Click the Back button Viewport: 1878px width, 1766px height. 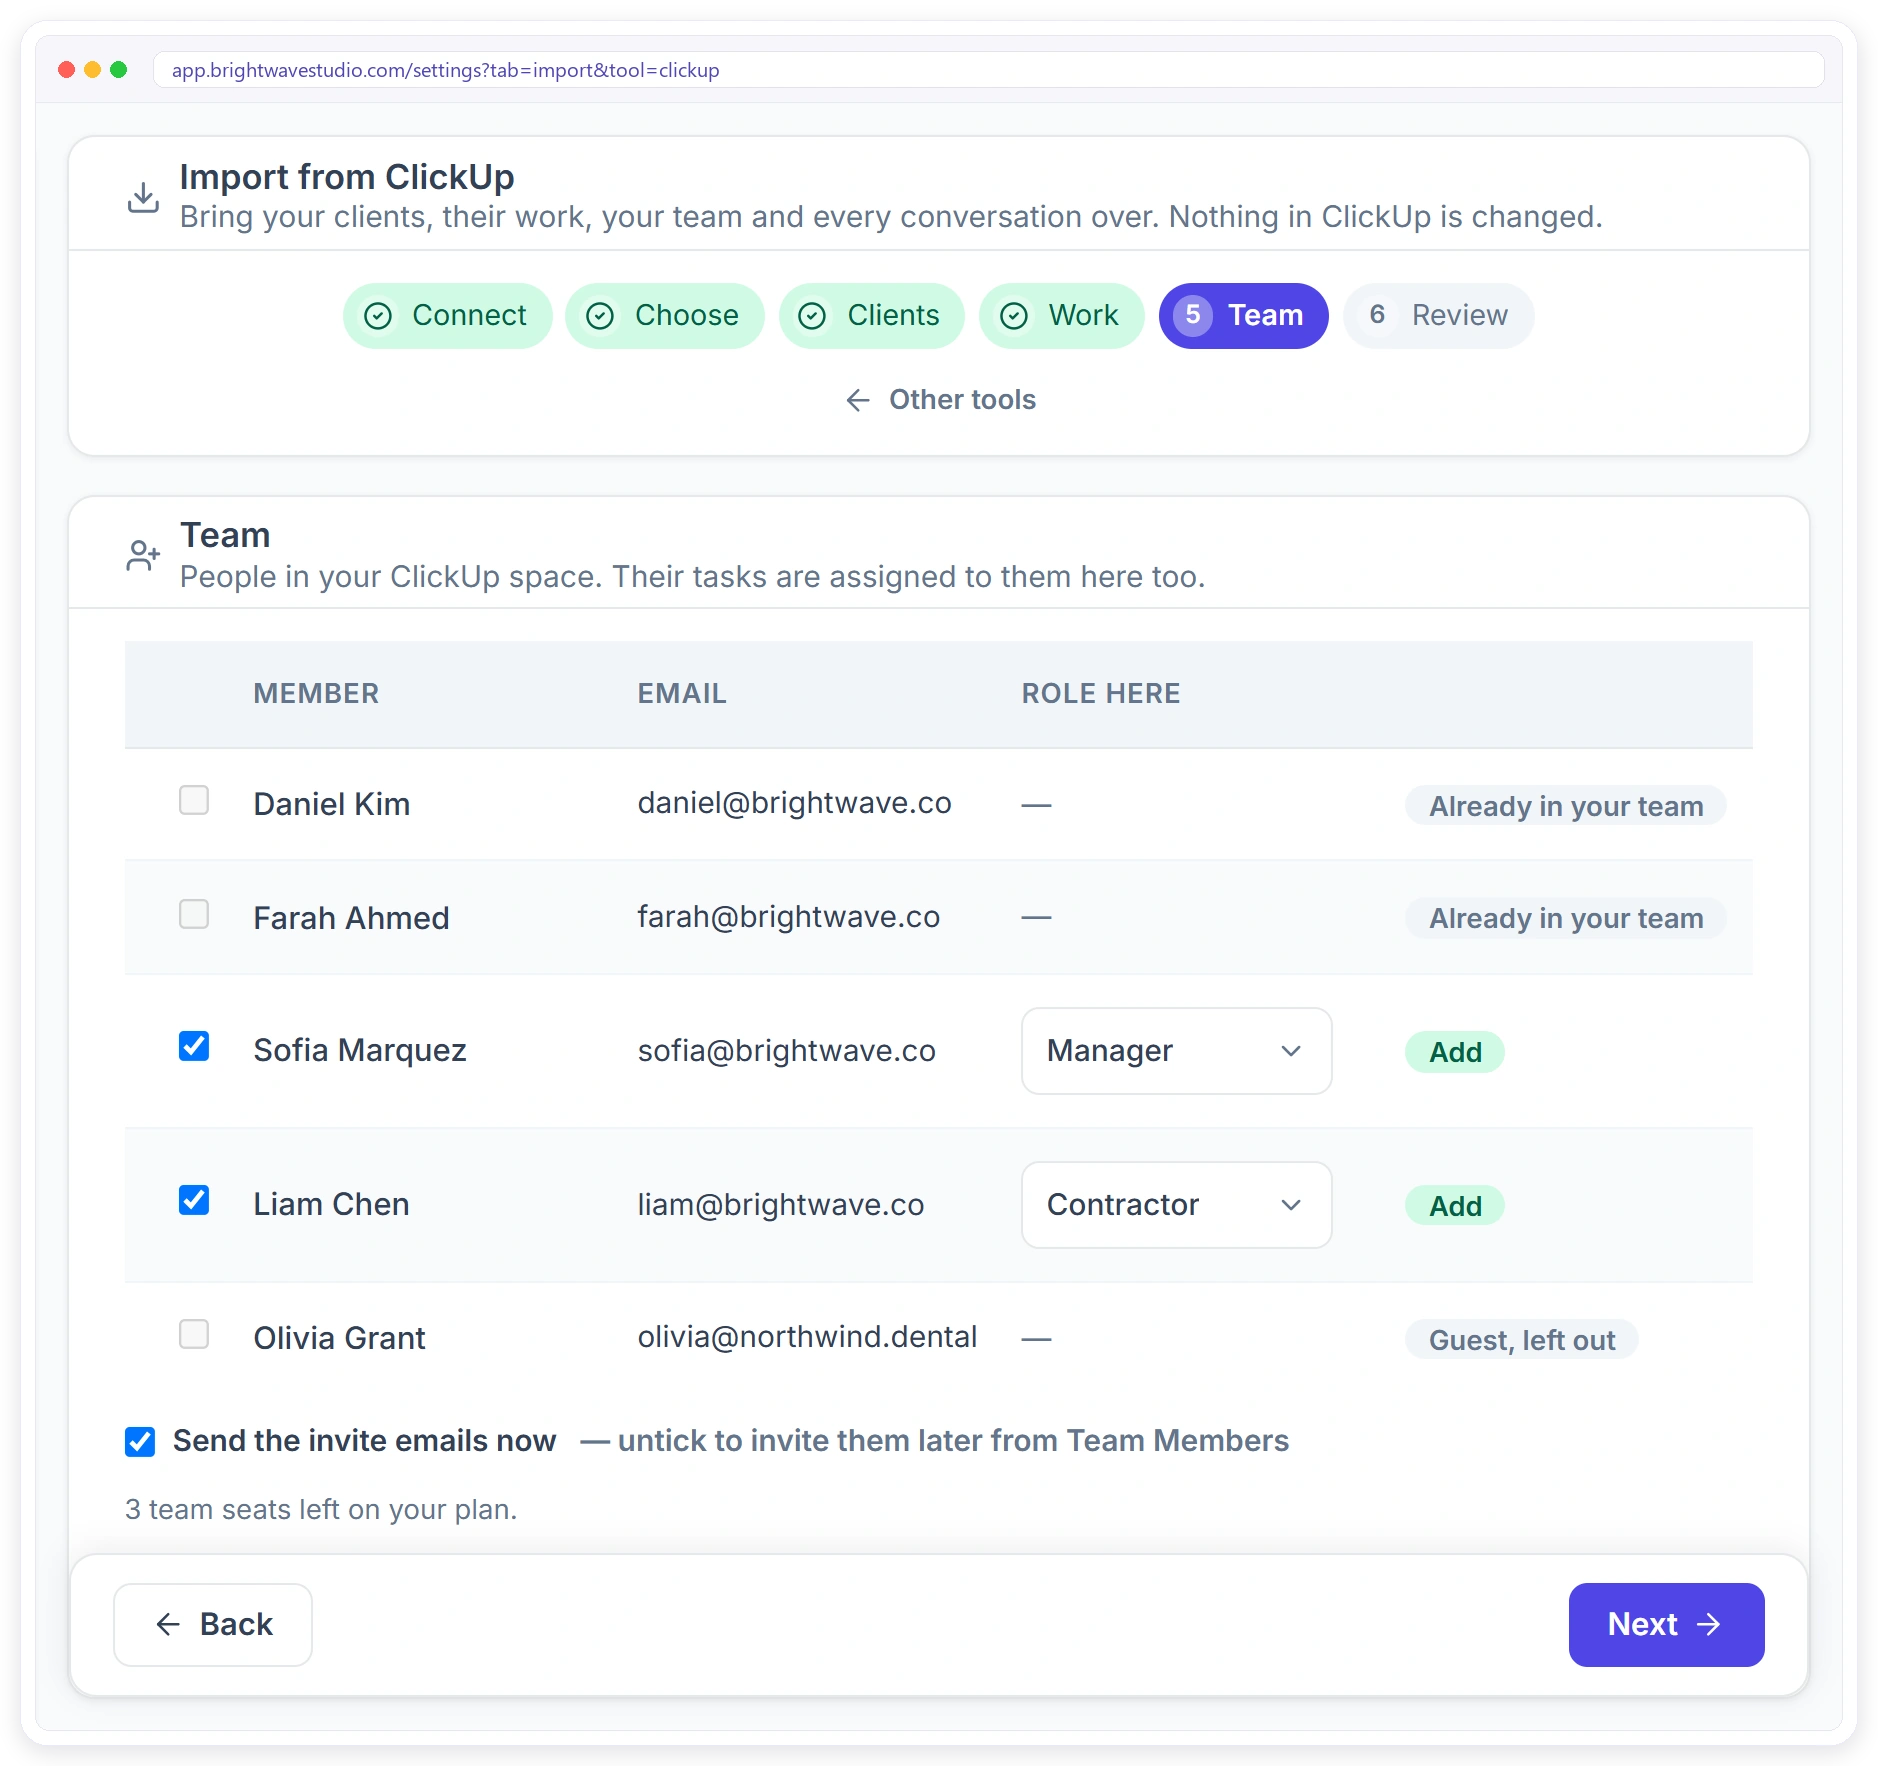213,1625
